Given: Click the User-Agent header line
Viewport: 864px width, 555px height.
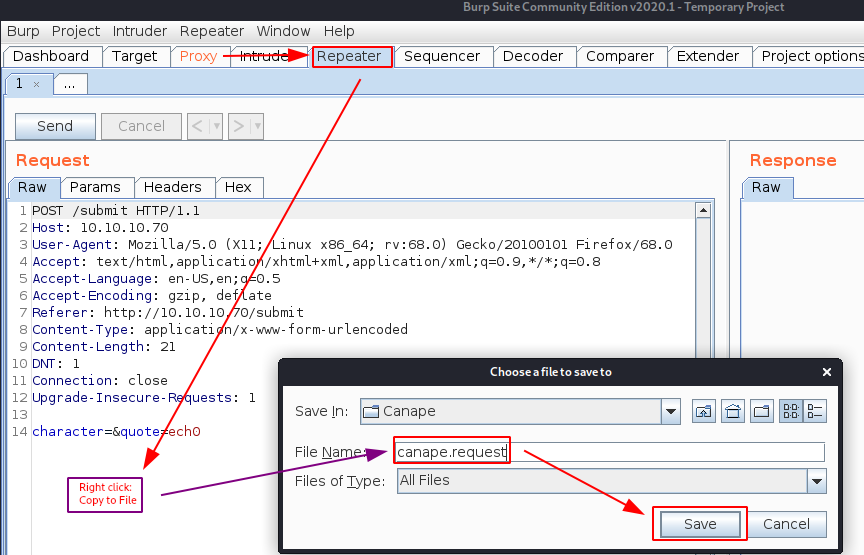Looking at the screenshot, I should click(352, 245).
